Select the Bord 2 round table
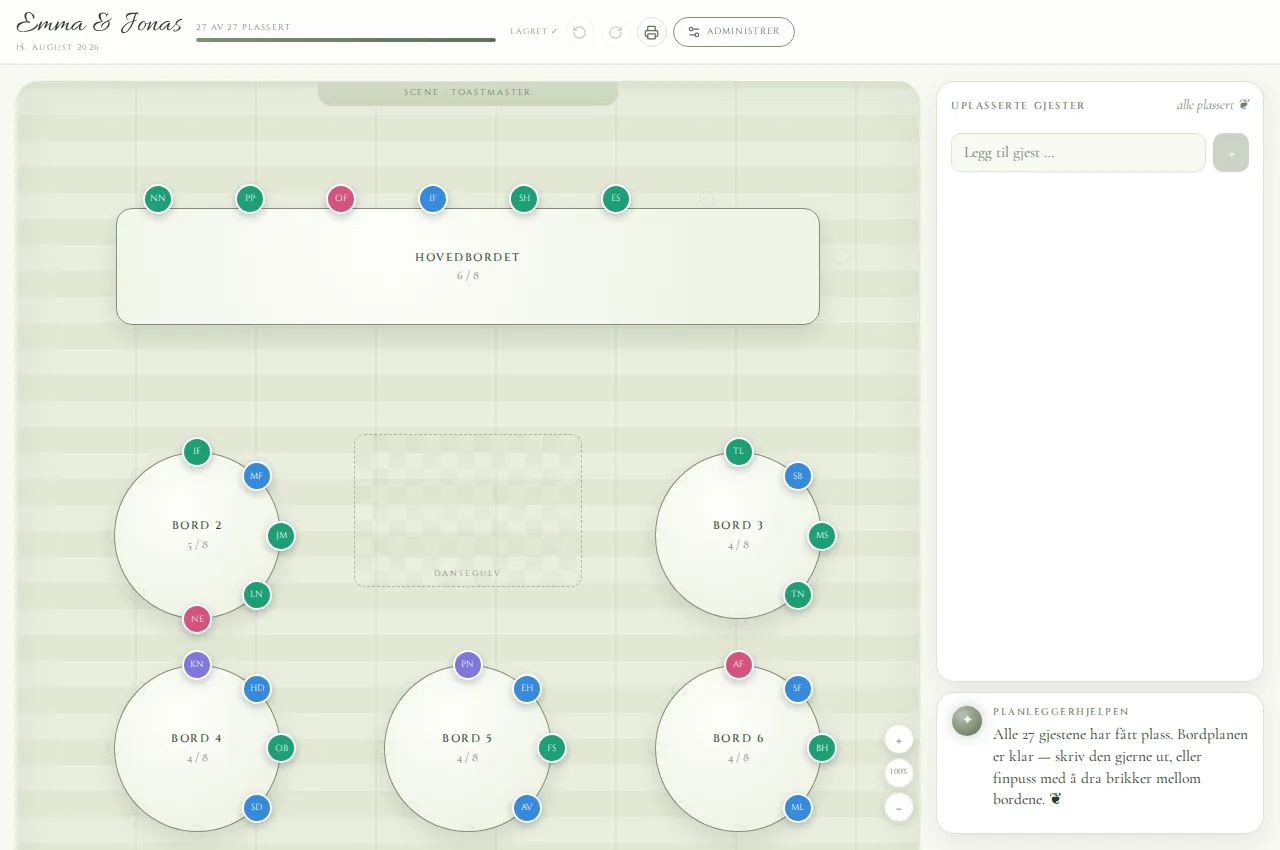1280x850 pixels. coord(197,536)
